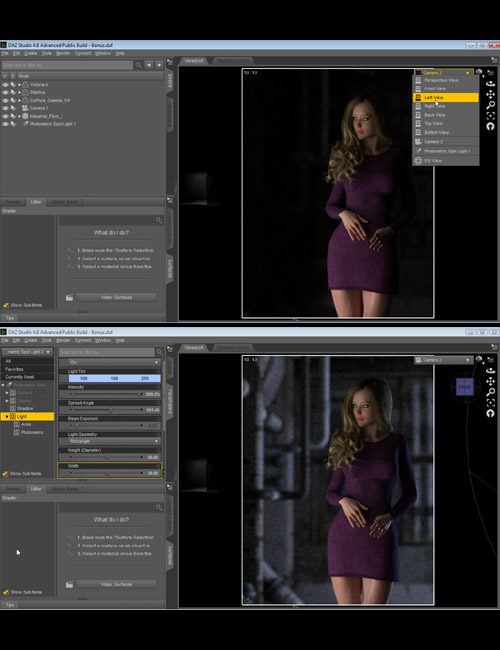Screen dimensions: 500x650
Task: Open the Spot Light 2 selection dropdown
Action: pos(27,352)
